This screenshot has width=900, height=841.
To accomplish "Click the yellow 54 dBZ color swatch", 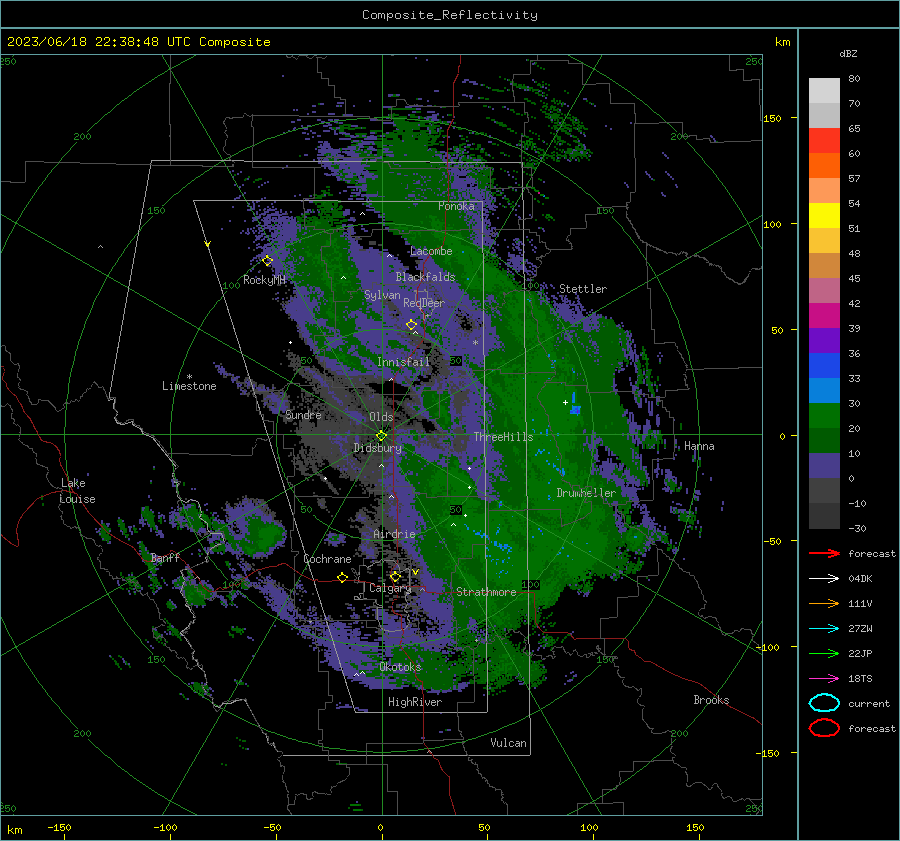I will [824, 215].
